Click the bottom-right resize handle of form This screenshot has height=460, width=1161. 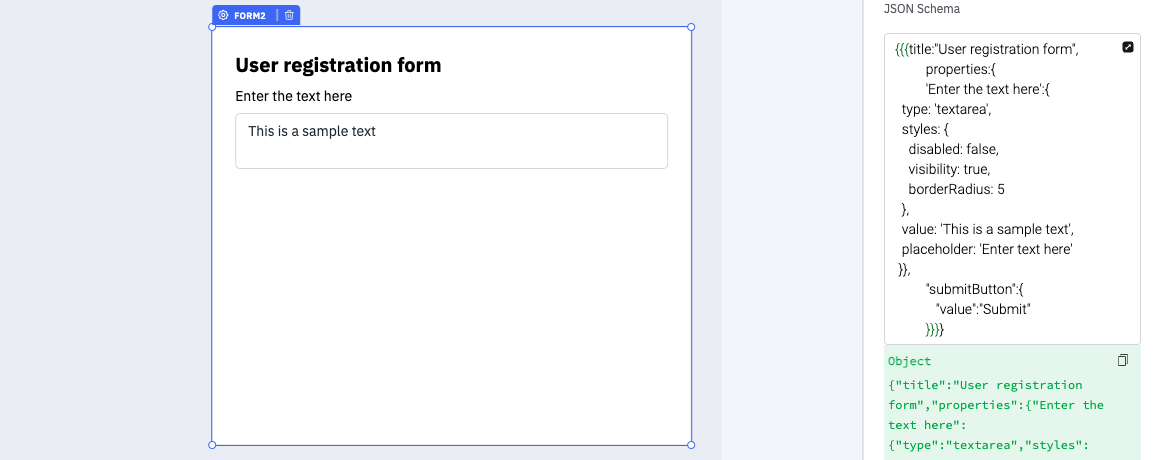(691, 445)
